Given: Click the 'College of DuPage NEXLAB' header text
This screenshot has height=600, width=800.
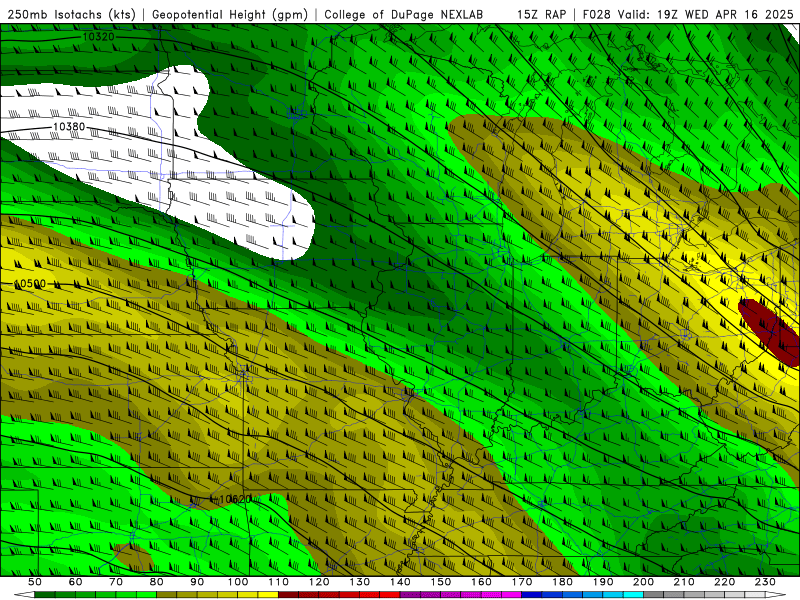Looking at the screenshot, I should (x=403, y=15).
